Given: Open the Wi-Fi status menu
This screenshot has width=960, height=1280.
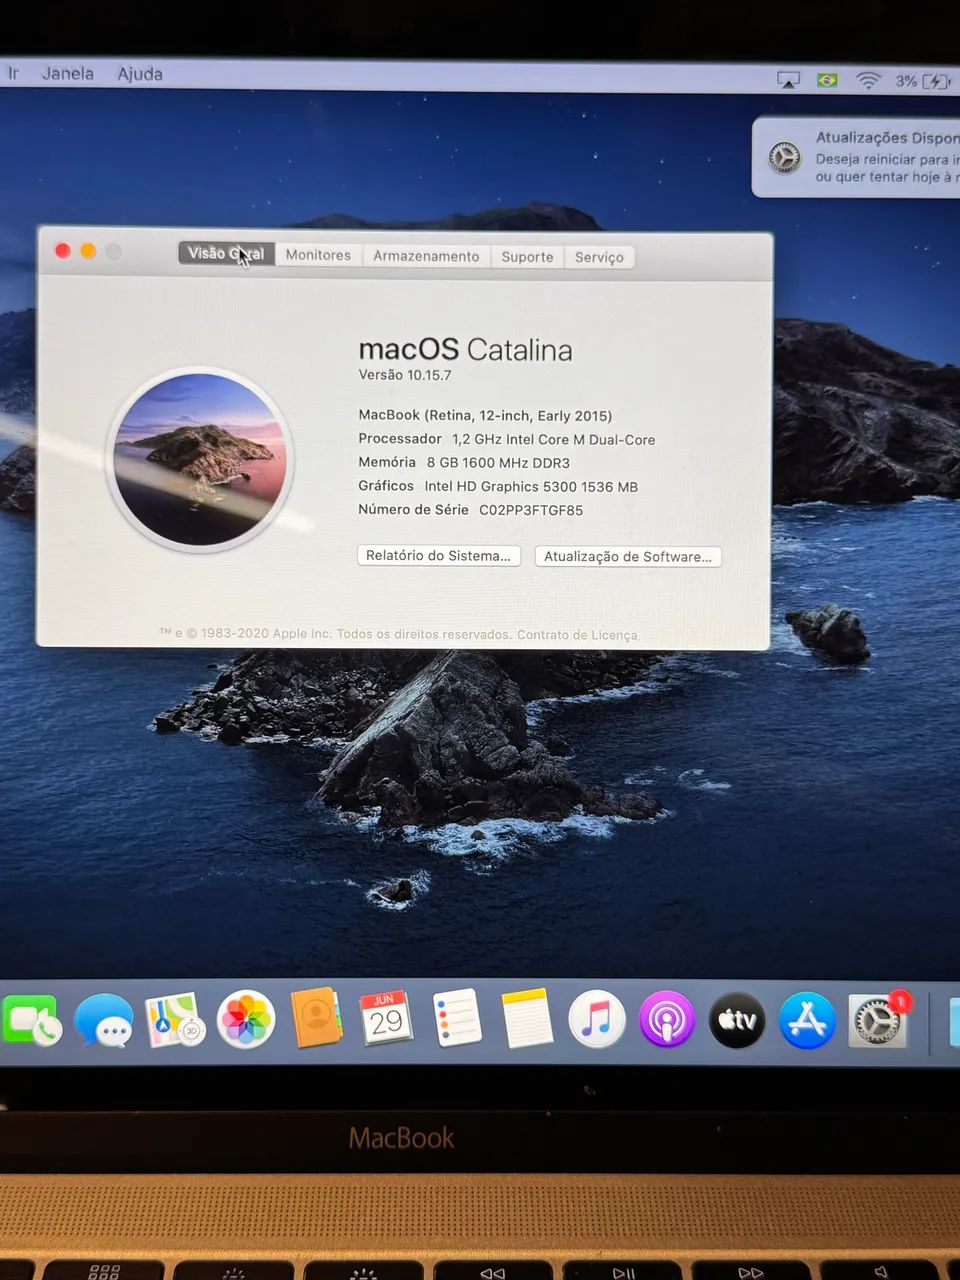Looking at the screenshot, I should 868,80.
